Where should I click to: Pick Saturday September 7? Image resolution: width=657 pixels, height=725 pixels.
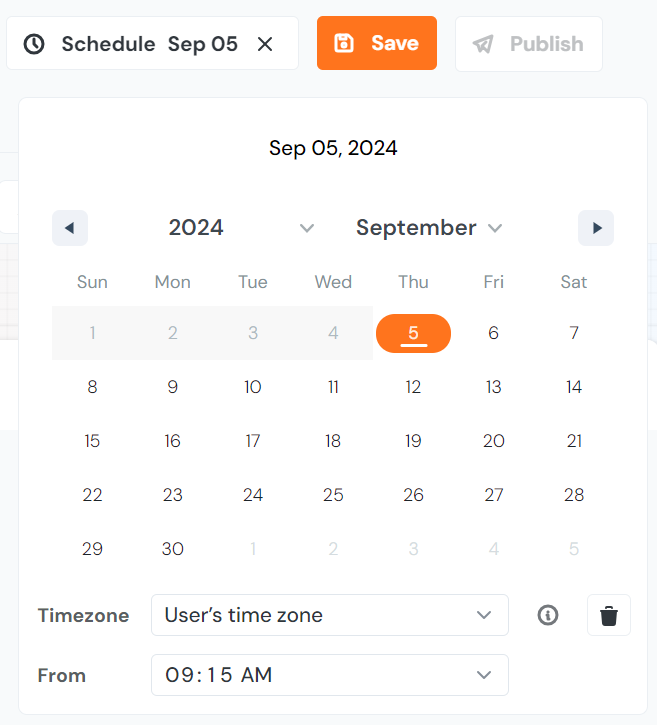[574, 333]
